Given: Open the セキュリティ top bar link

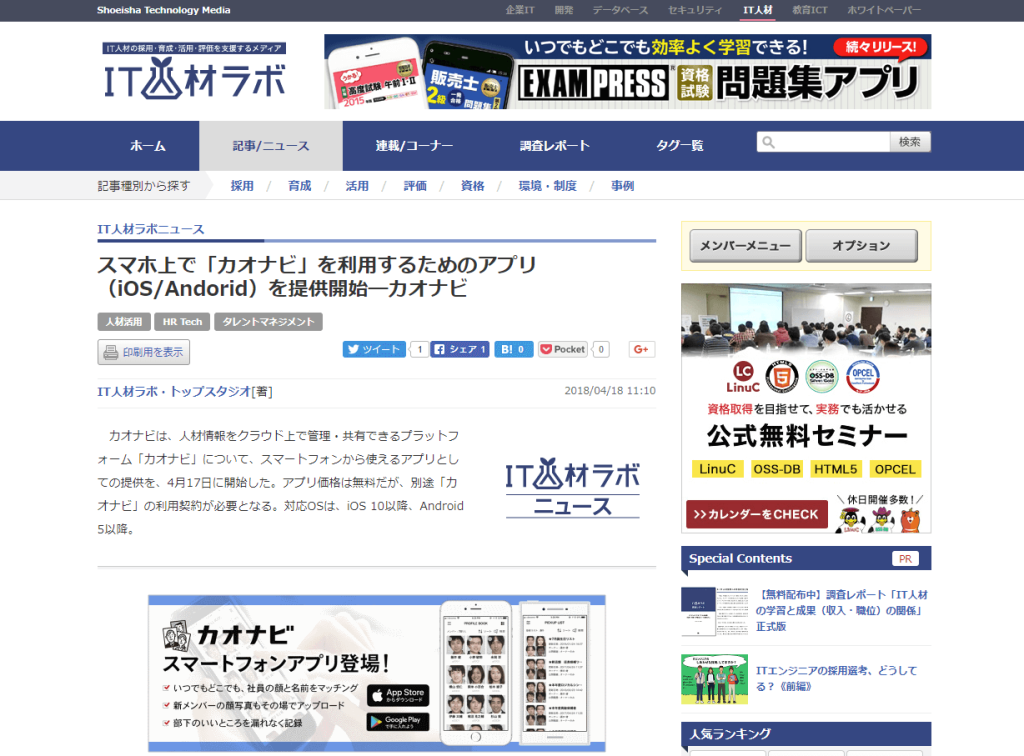Looking at the screenshot, I should tap(695, 10).
